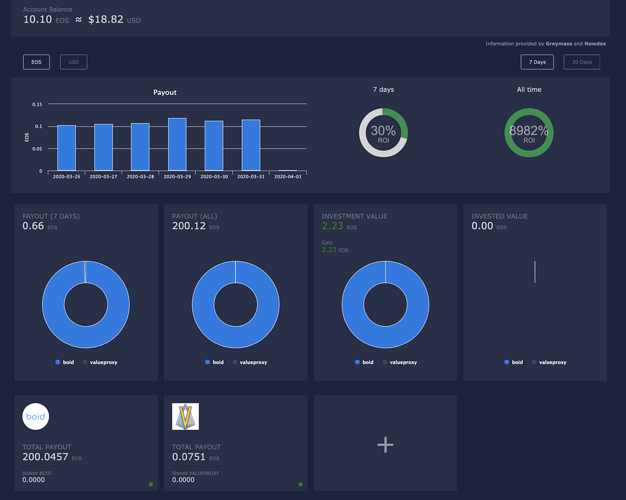Screen dimensions: 626x500
Task: Click the payout bar for 2020-03-27
Action: coord(103,147)
